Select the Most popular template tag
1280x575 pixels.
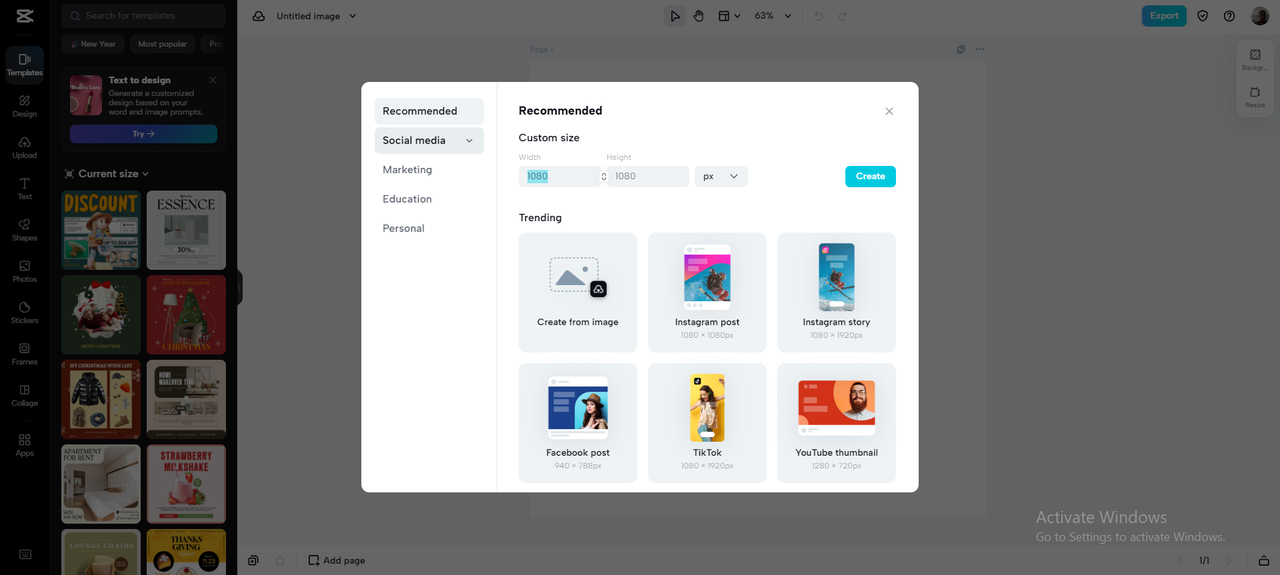click(x=162, y=44)
